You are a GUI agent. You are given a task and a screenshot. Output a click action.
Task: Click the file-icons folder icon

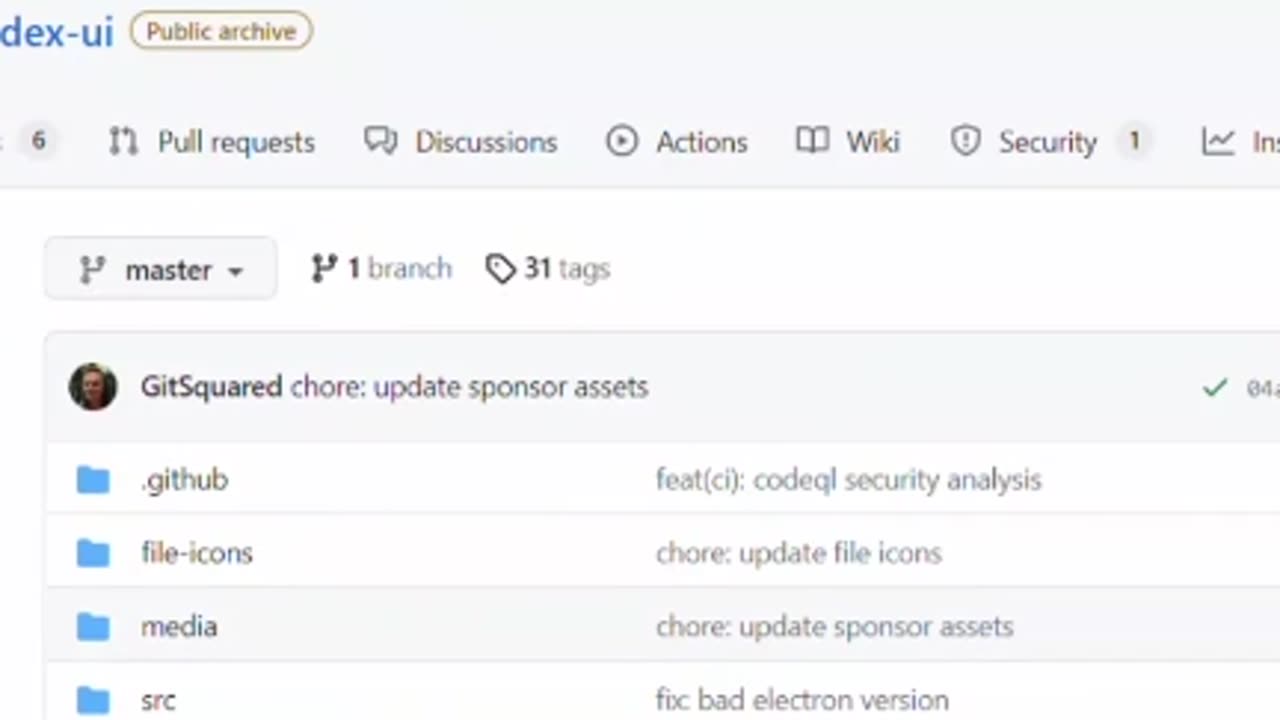[x=93, y=553]
